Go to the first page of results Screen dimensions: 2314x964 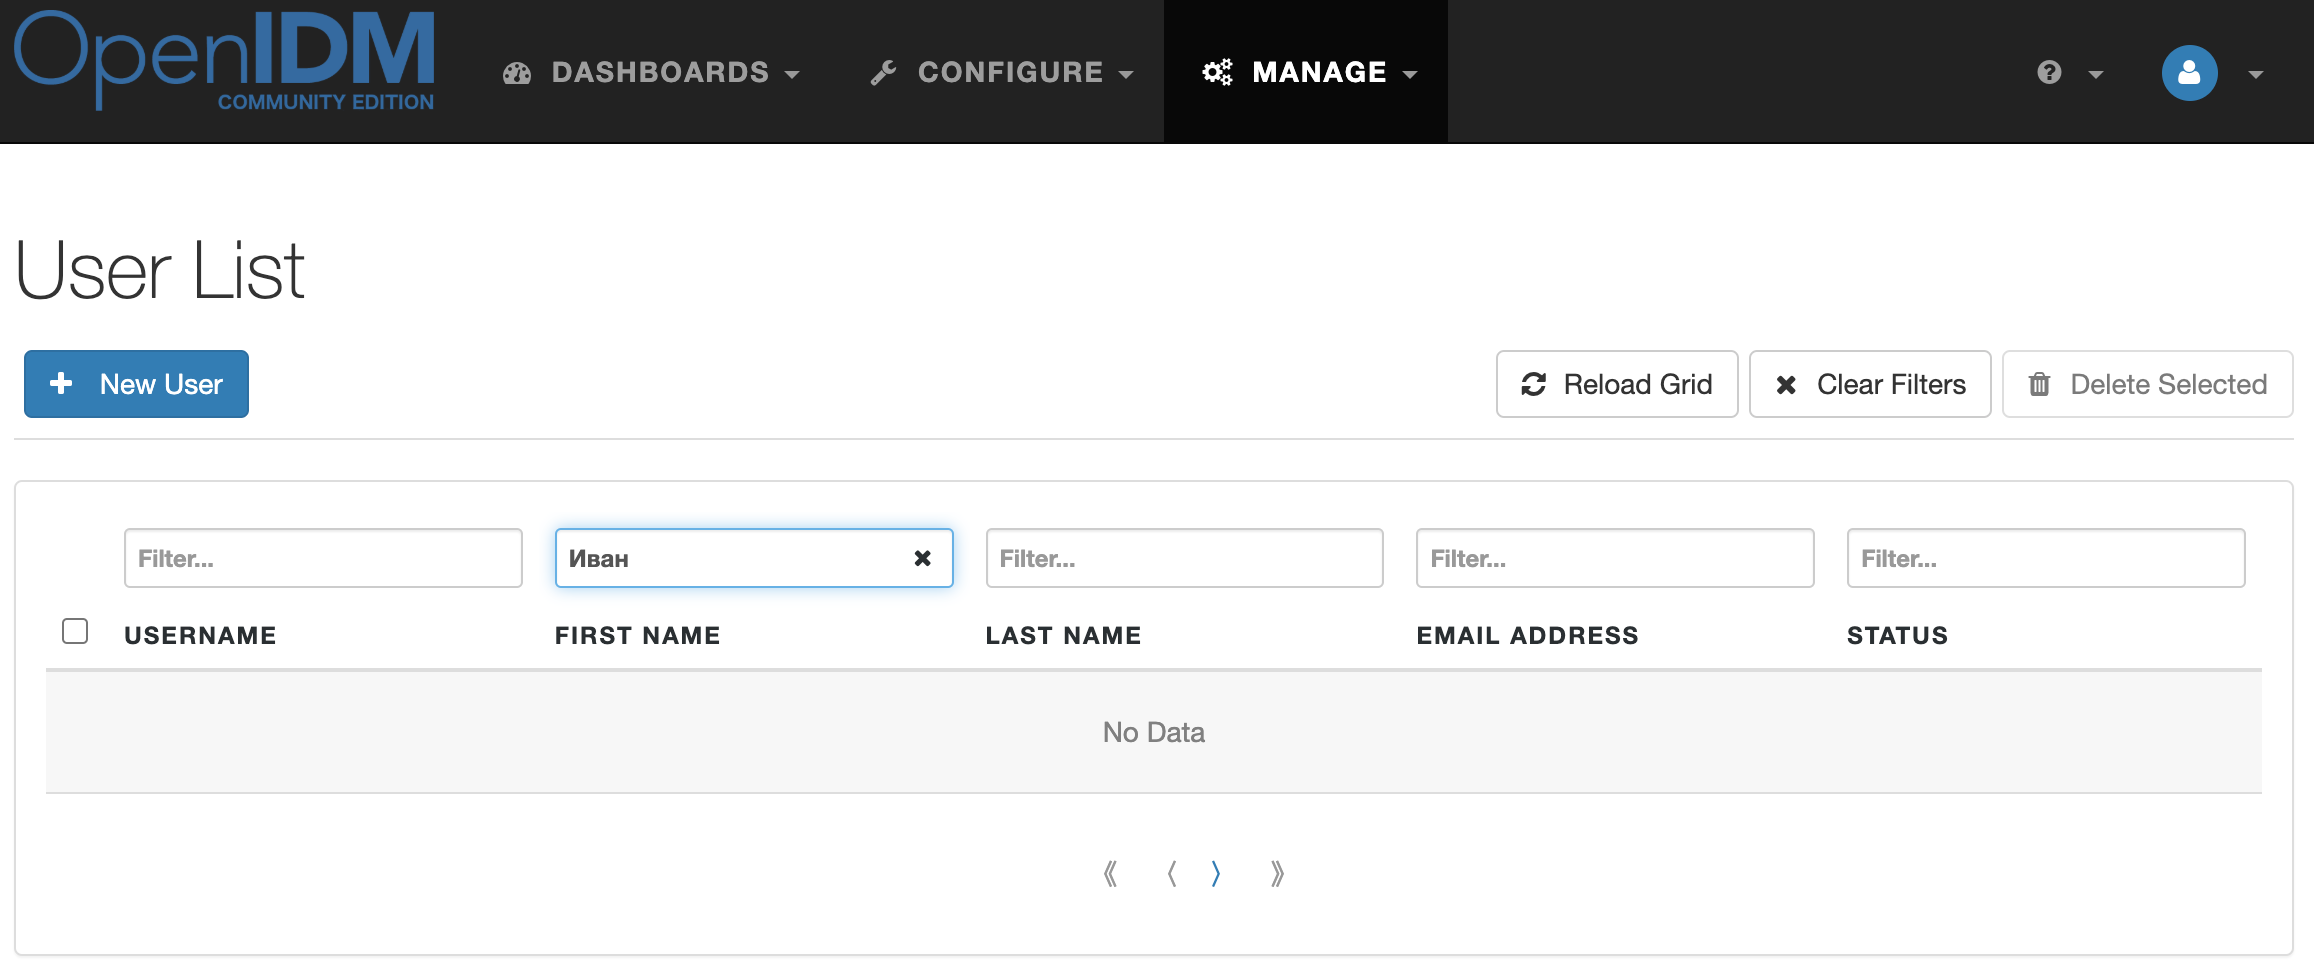tap(1110, 874)
